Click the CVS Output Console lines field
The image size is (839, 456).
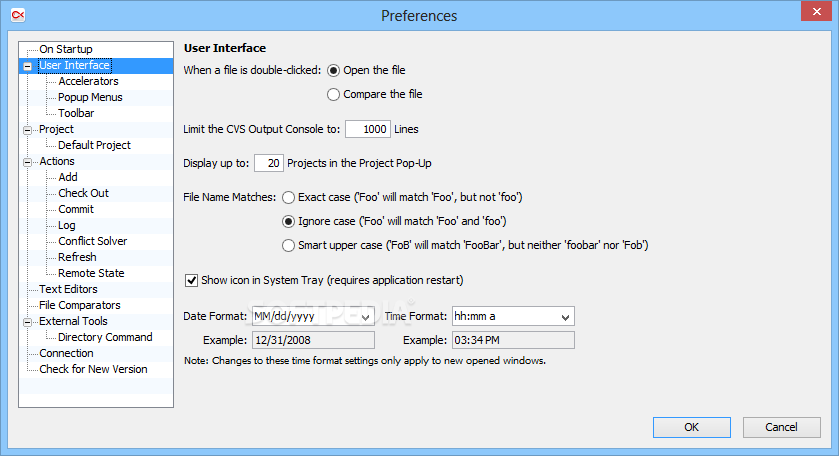(x=368, y=129)
